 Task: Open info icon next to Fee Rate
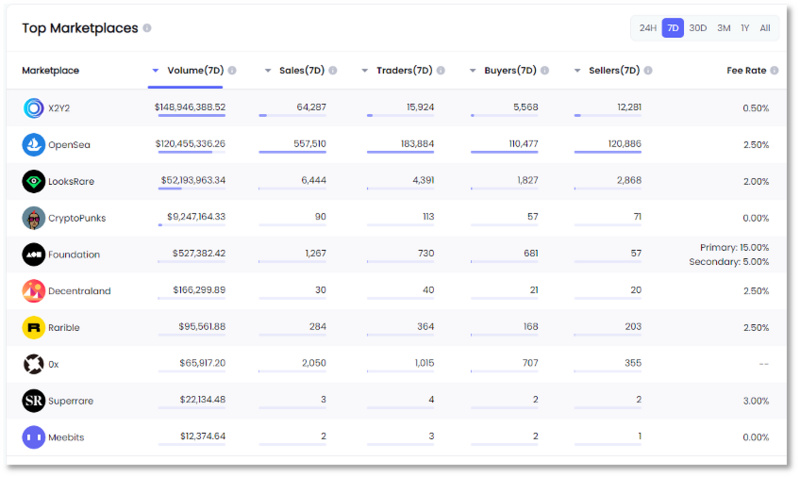point(774,70)
